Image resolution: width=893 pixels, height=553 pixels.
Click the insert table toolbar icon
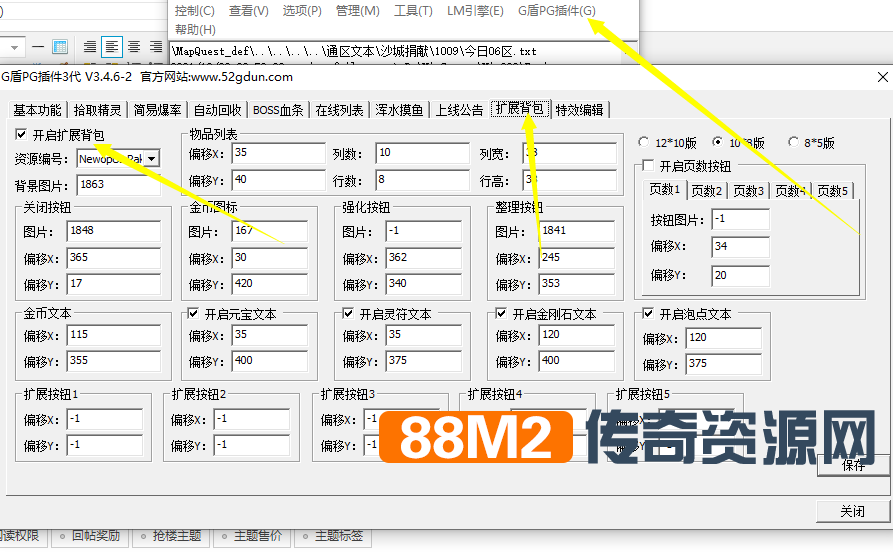pyautogui.click(x=60, y=47)
